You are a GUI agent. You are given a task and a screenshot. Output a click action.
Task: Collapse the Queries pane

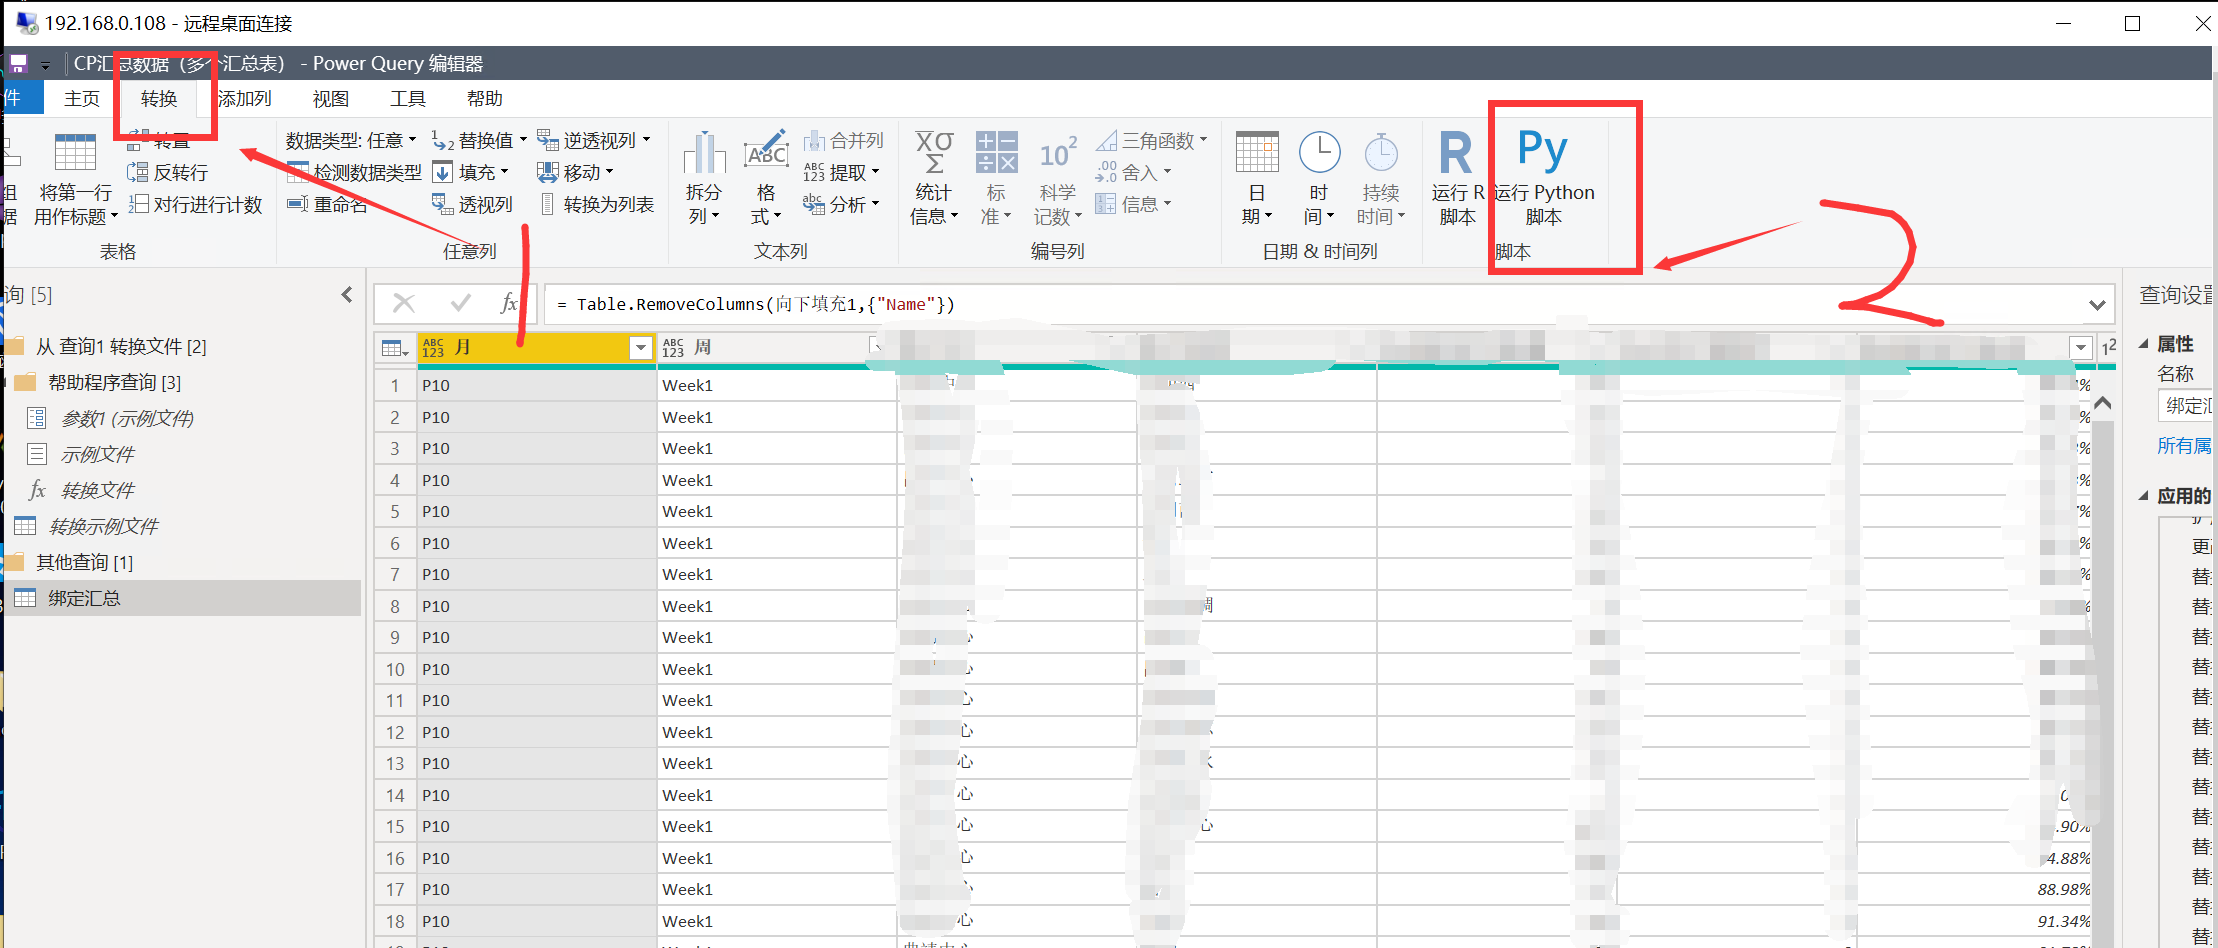(347, 295)
